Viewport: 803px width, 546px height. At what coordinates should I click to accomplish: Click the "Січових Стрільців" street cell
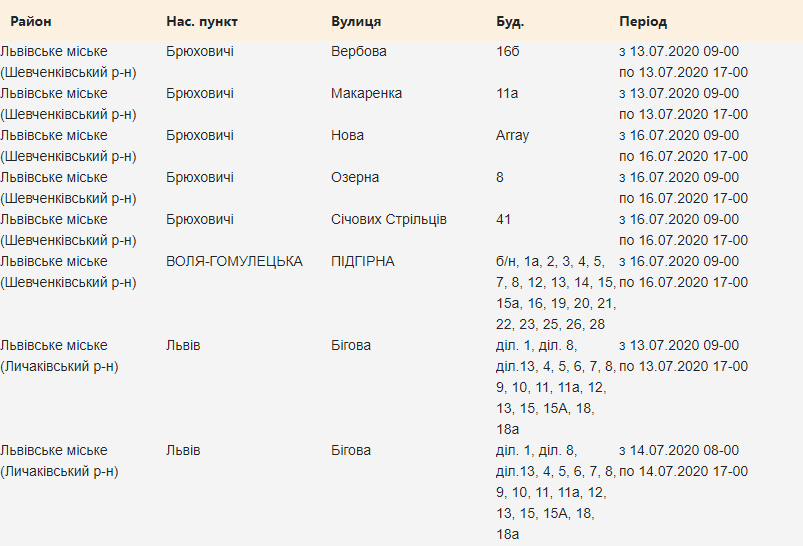coord(389,219)
